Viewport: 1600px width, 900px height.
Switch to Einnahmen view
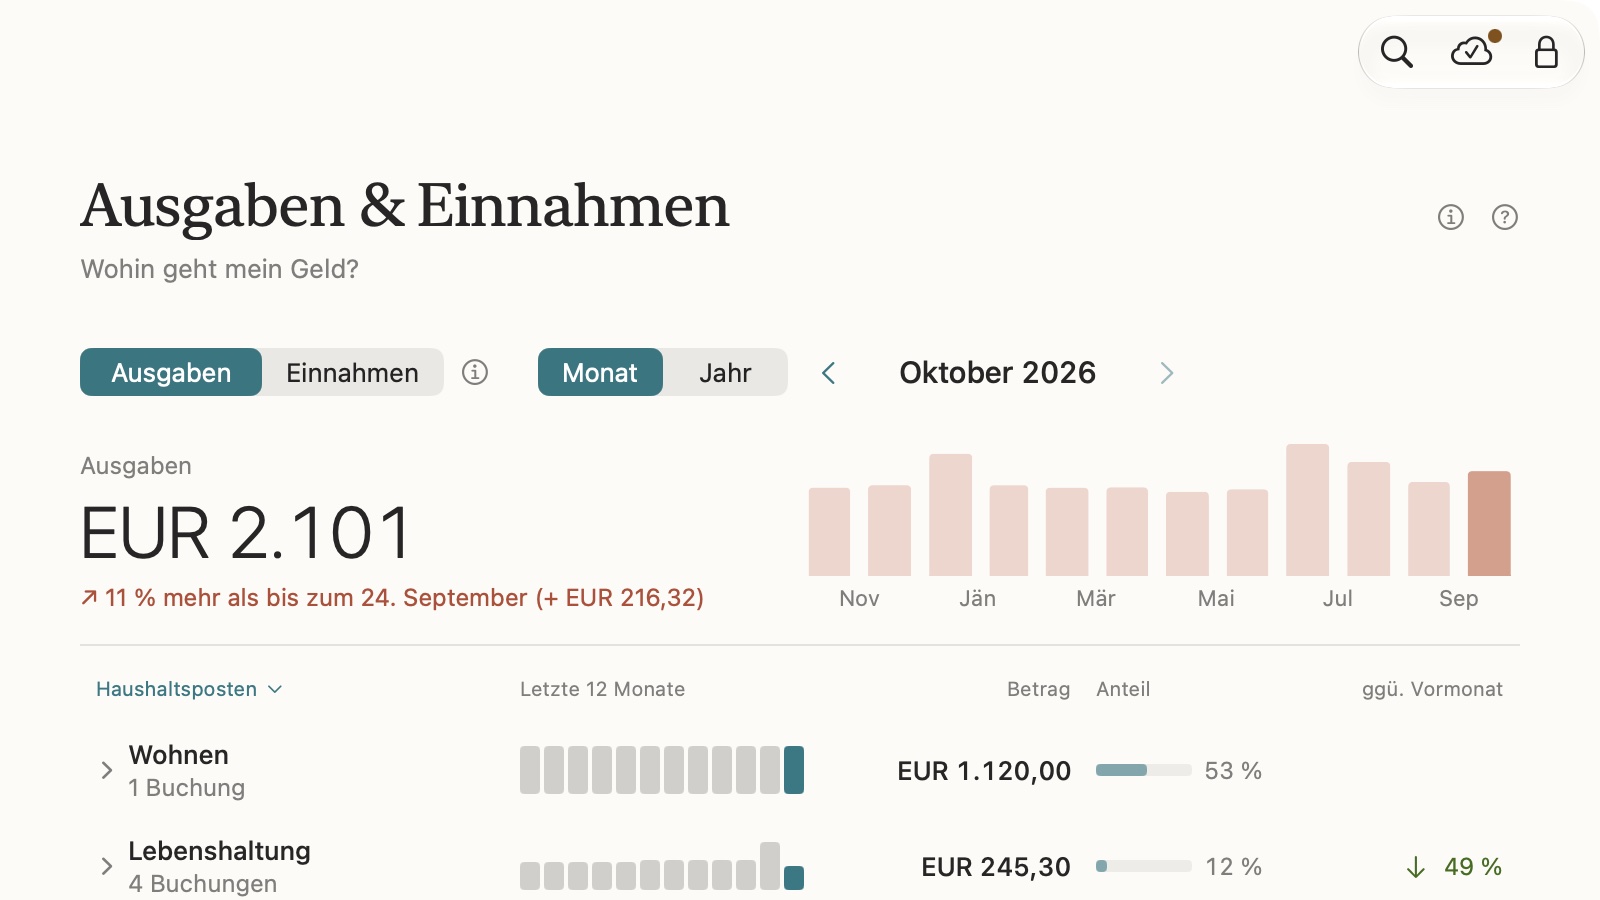[x=352, y=372]
